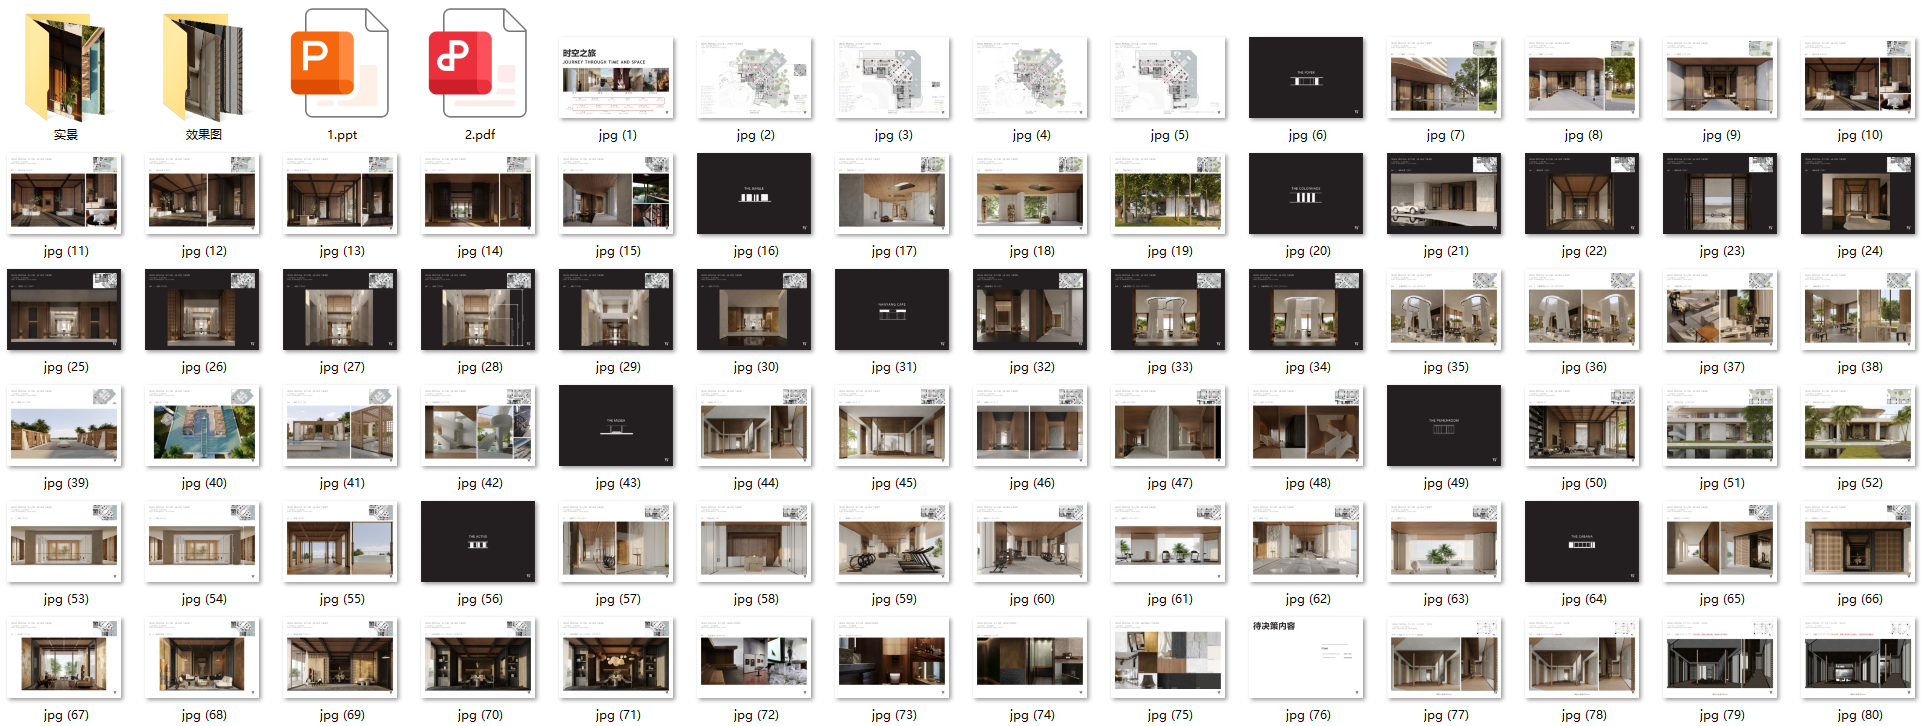Click the dark jpg (6) thumbnail

1305,78
